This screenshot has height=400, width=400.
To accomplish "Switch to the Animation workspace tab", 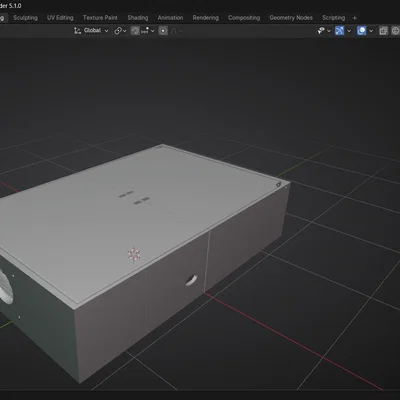I will pyautogui.click(x=170, y=18).
